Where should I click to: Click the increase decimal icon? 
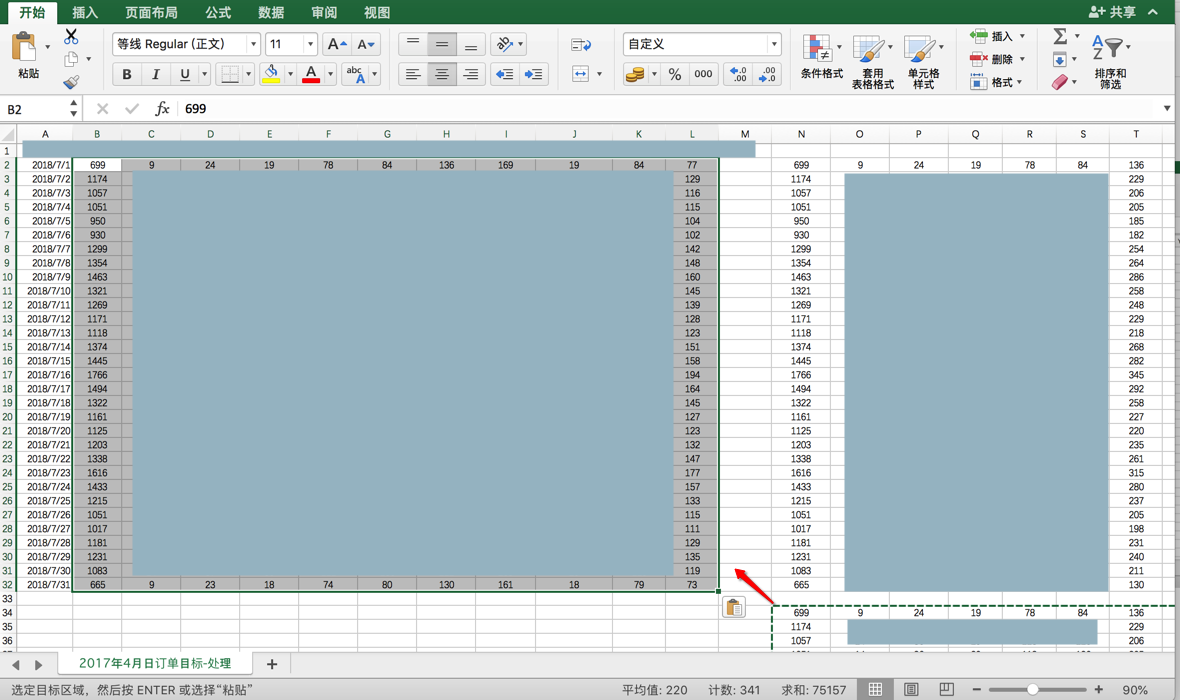tap(738, 74)
